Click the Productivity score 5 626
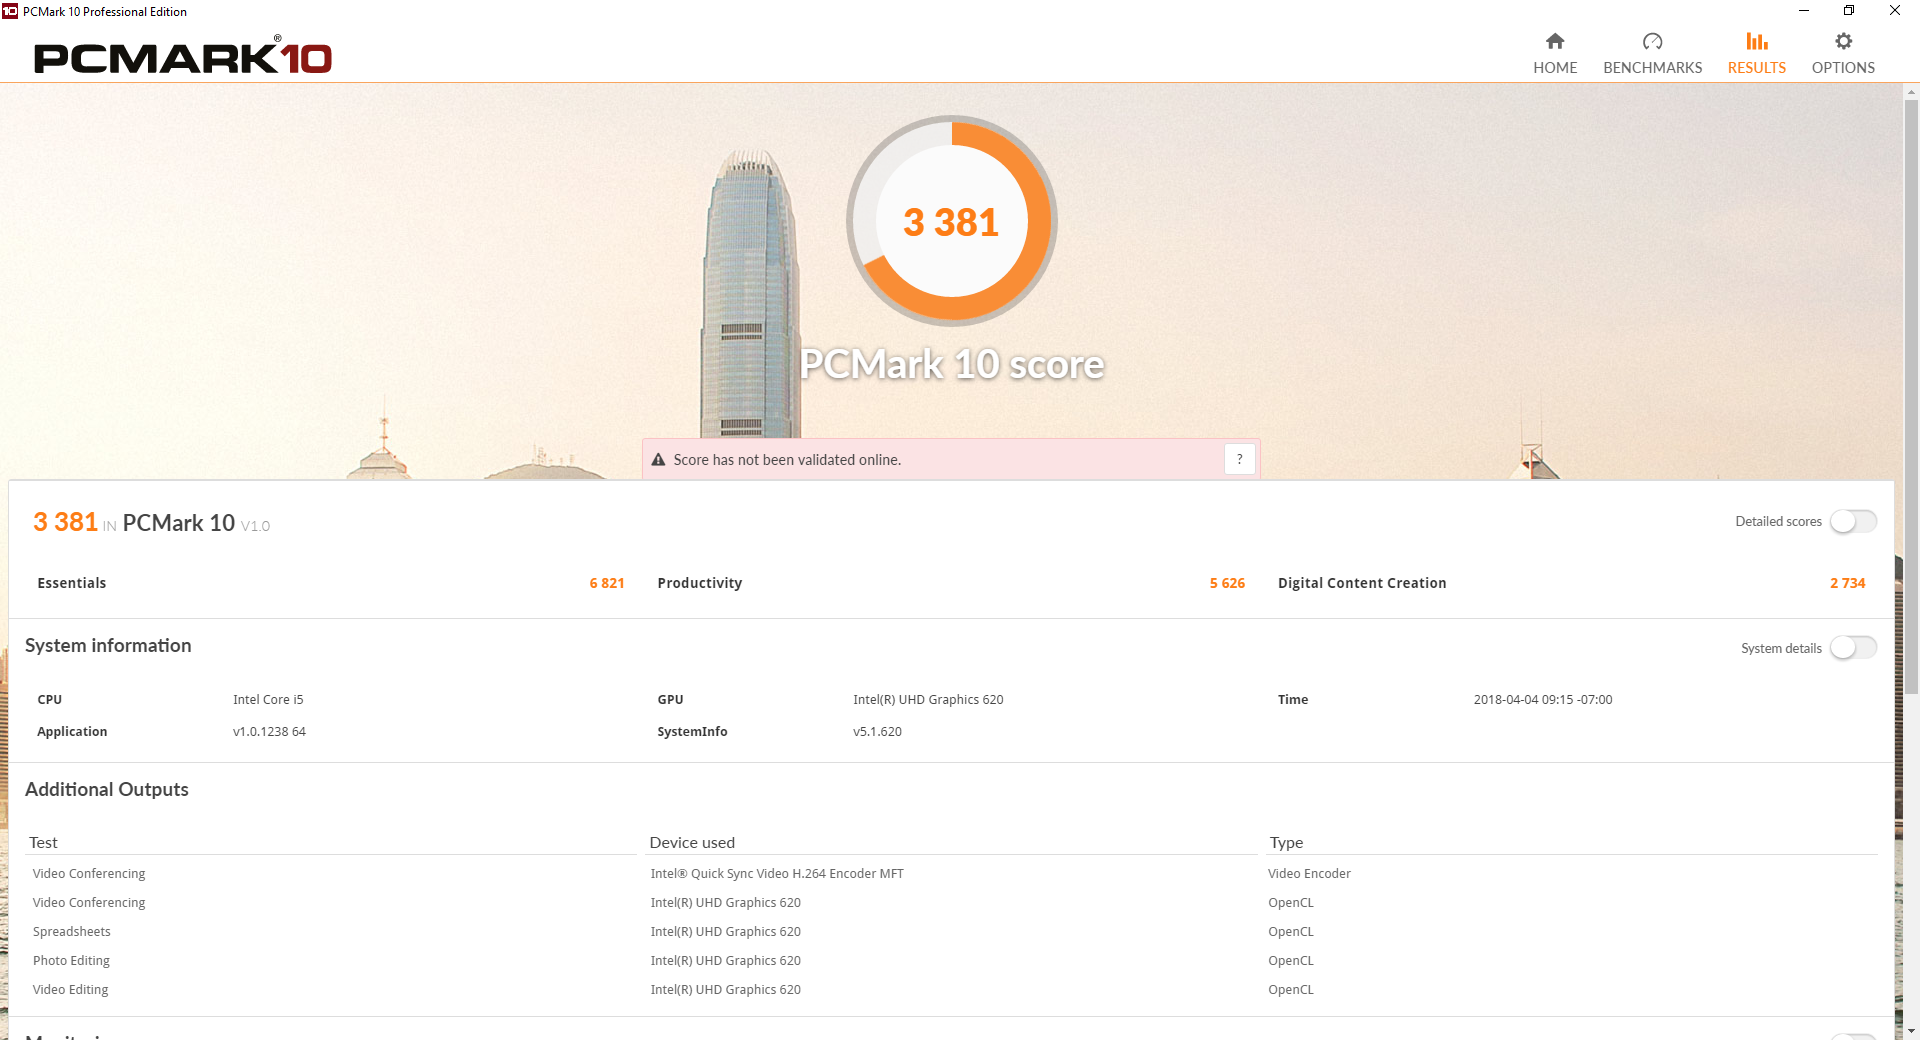Image resolution: width=1920 pixels, height=1040 pixels. [1227, 583]
